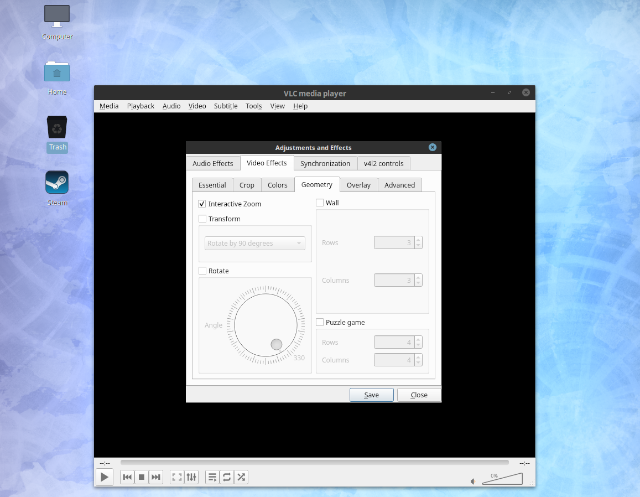640x497 pixels.
Task: Open the Colors sub-tab
Action: (278, 185)
